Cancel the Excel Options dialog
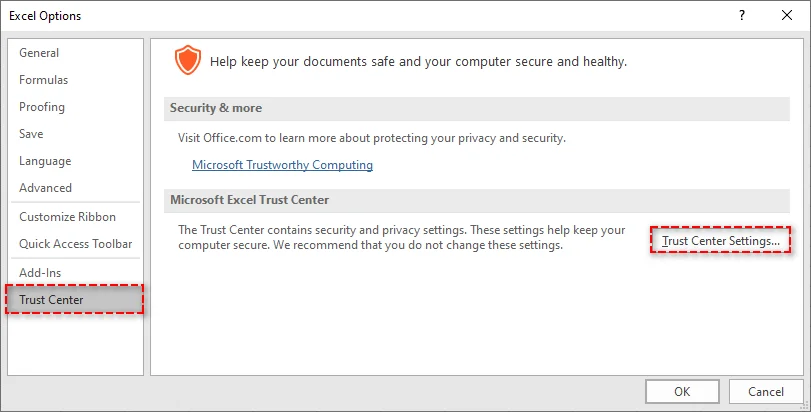 pos(765,391)
